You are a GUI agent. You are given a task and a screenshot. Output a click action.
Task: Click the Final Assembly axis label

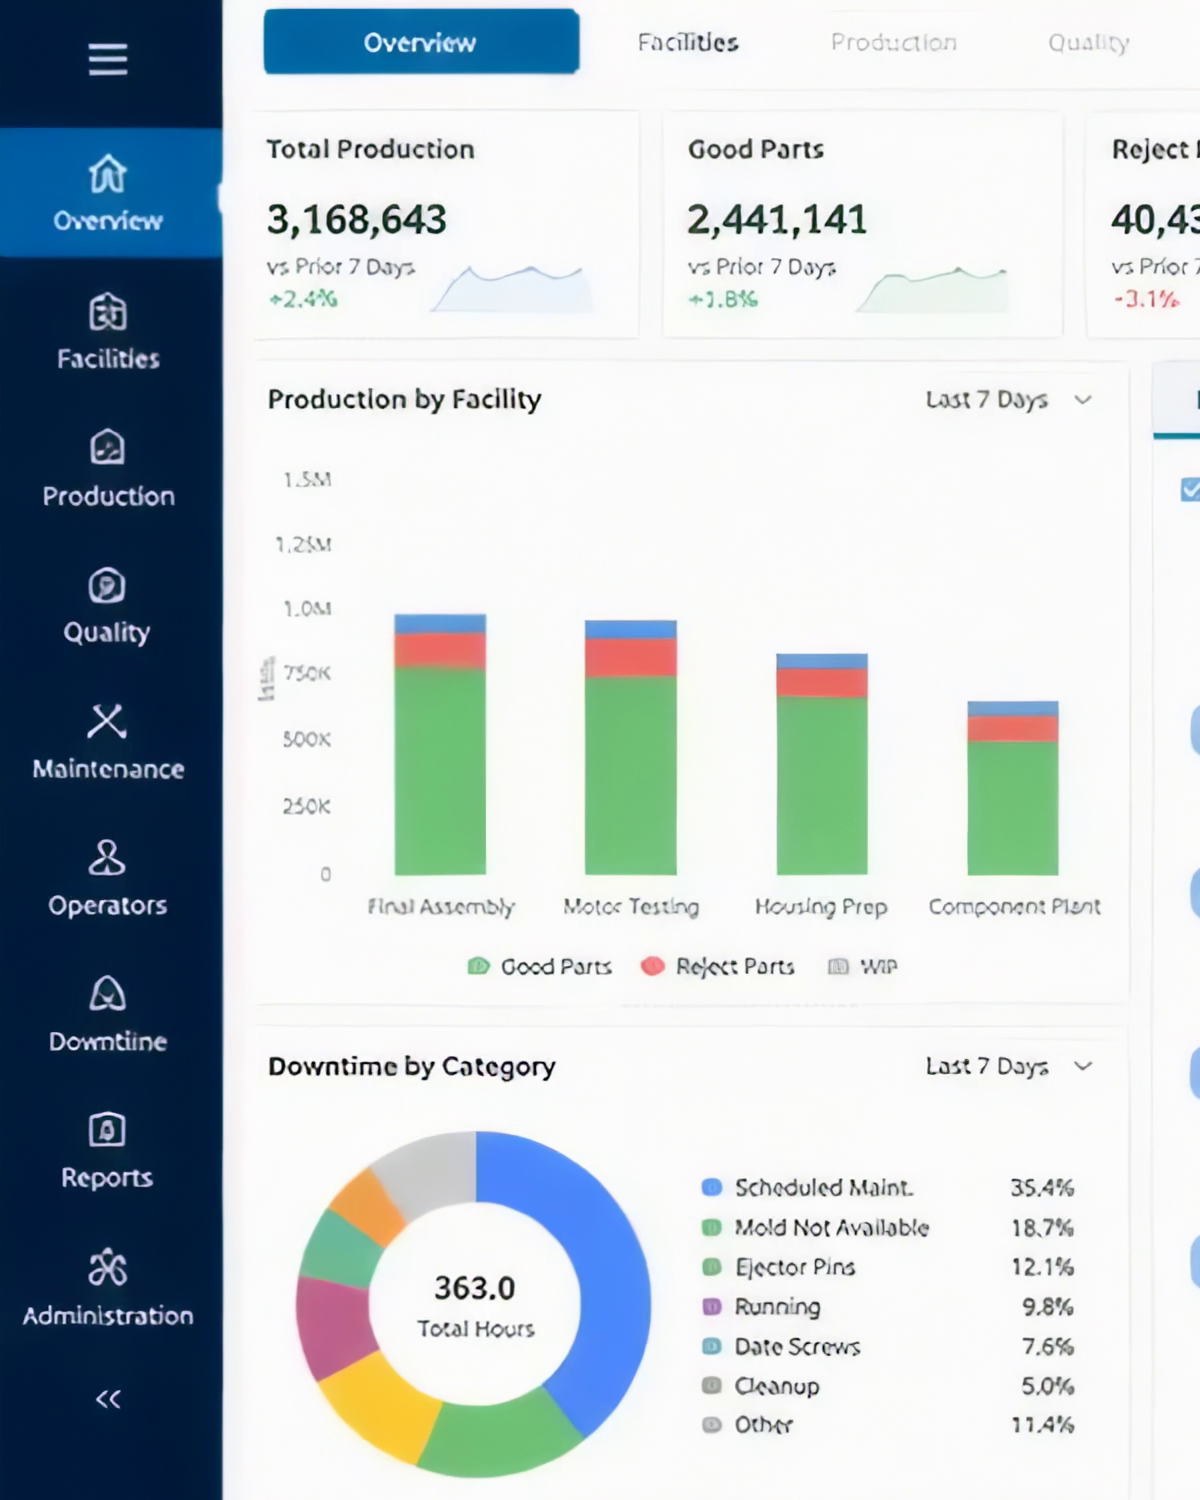pyautogui.click(x=441, y=907)
